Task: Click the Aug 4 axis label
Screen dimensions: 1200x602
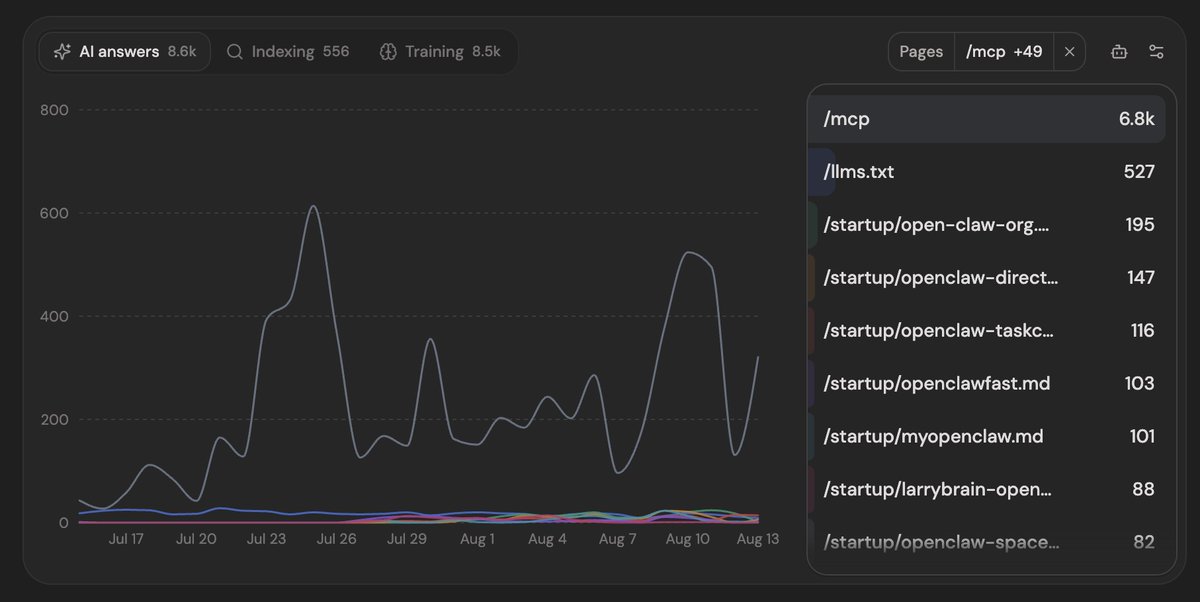Action: (547, 539)
